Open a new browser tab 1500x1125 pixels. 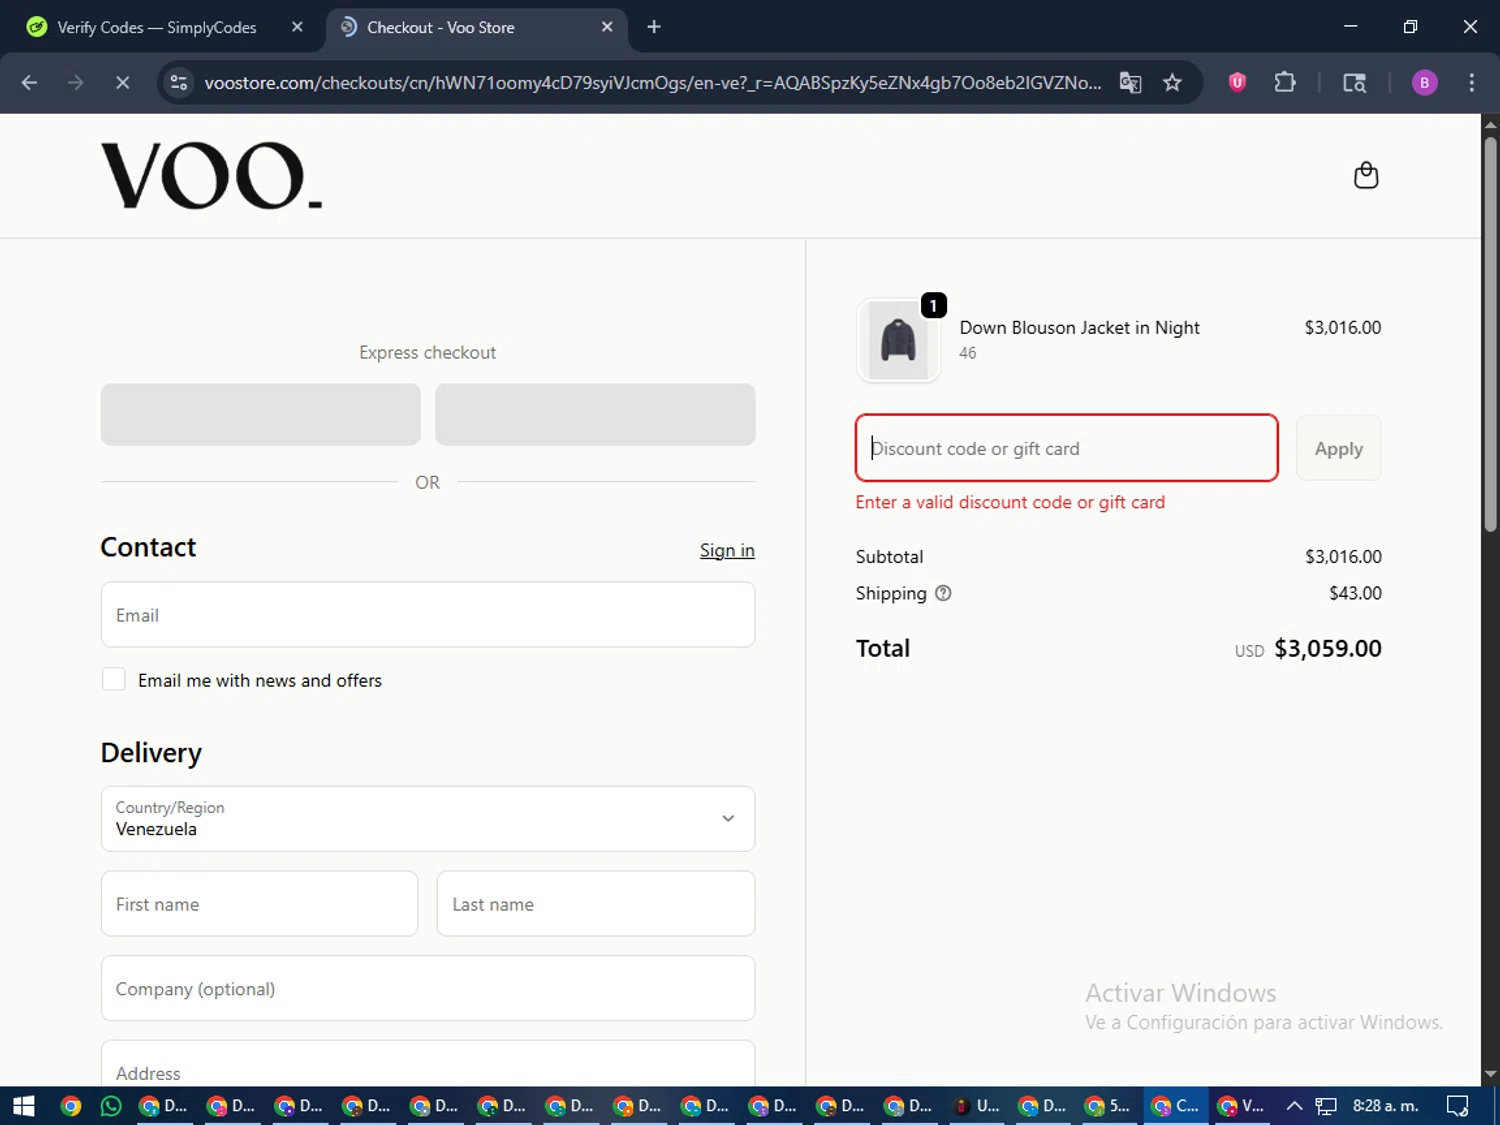[654, 27]
